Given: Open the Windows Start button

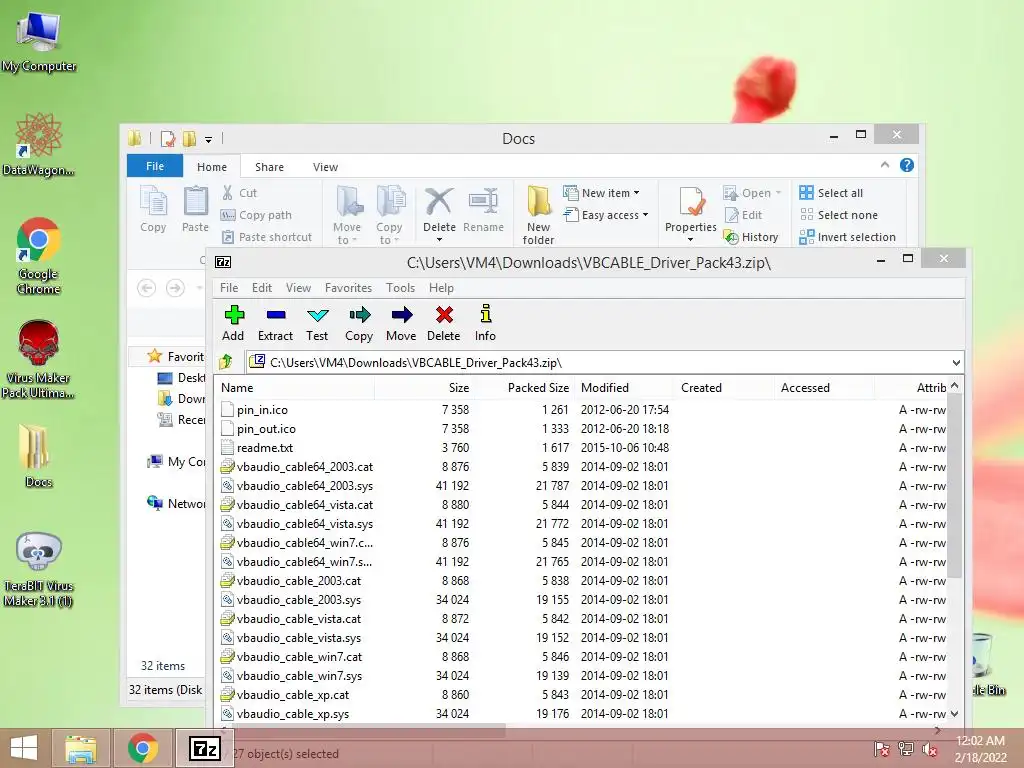Looking at the screenshot, I should pyautogui.click(x=24, y=748).
